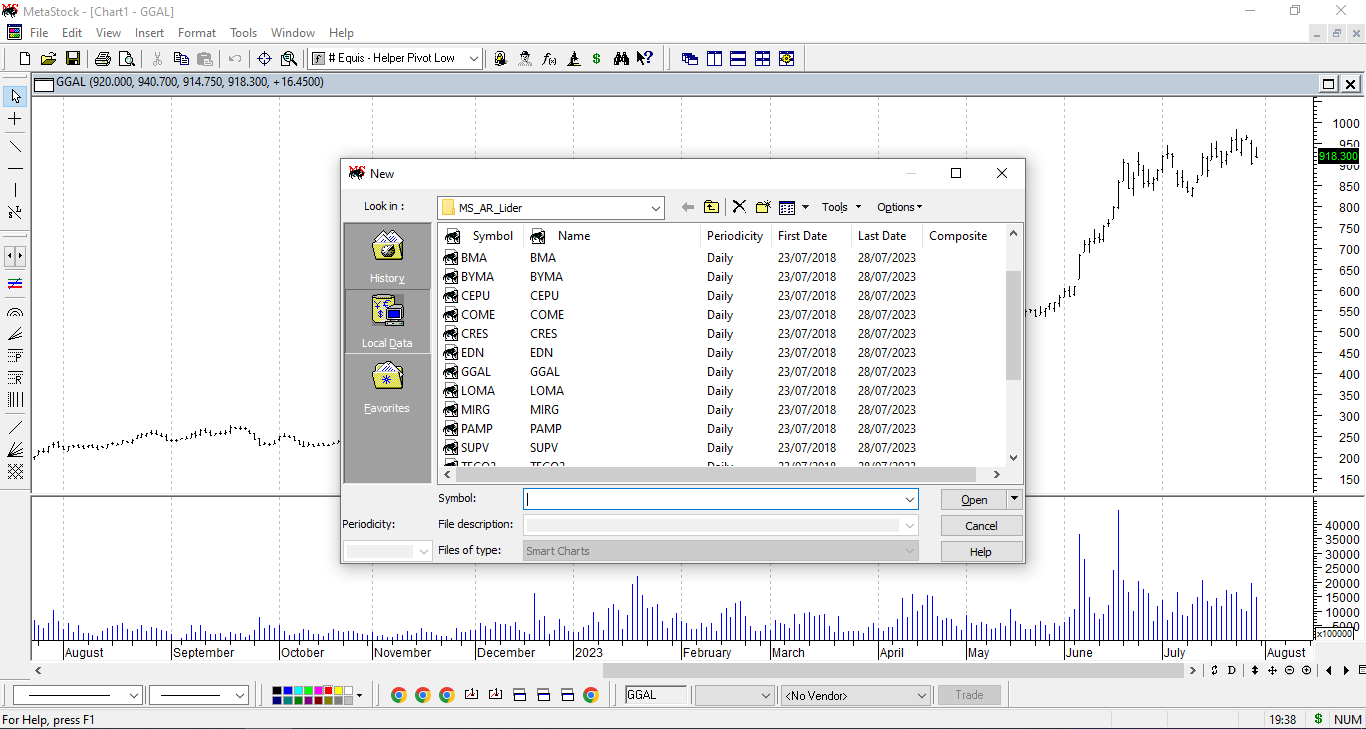This screenshot has width=1366, height=729.
Task: Click the Tile in columns toolbar icon
Action: point(714,59)
